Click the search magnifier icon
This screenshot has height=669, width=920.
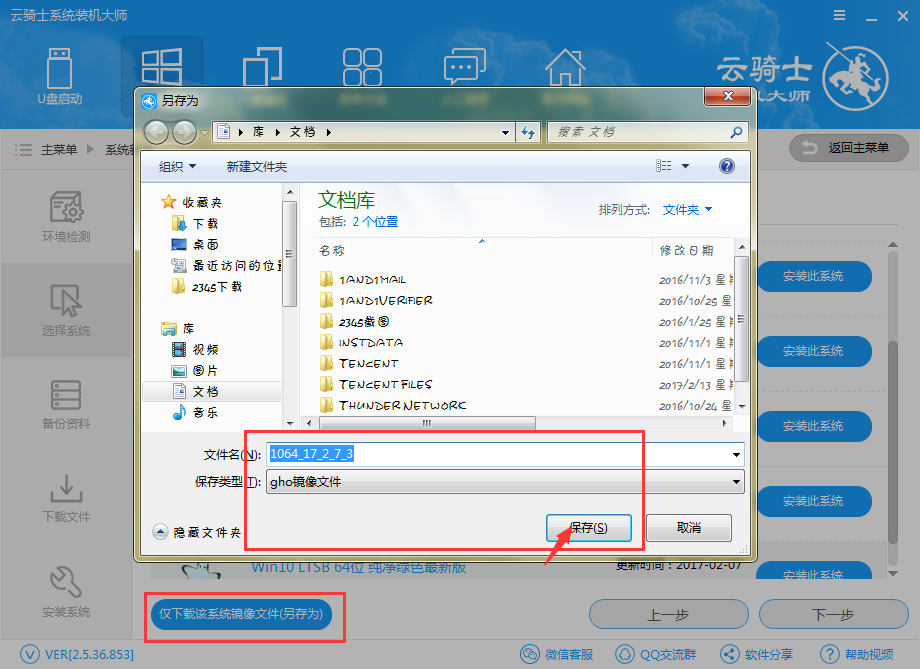pos(736,133)
